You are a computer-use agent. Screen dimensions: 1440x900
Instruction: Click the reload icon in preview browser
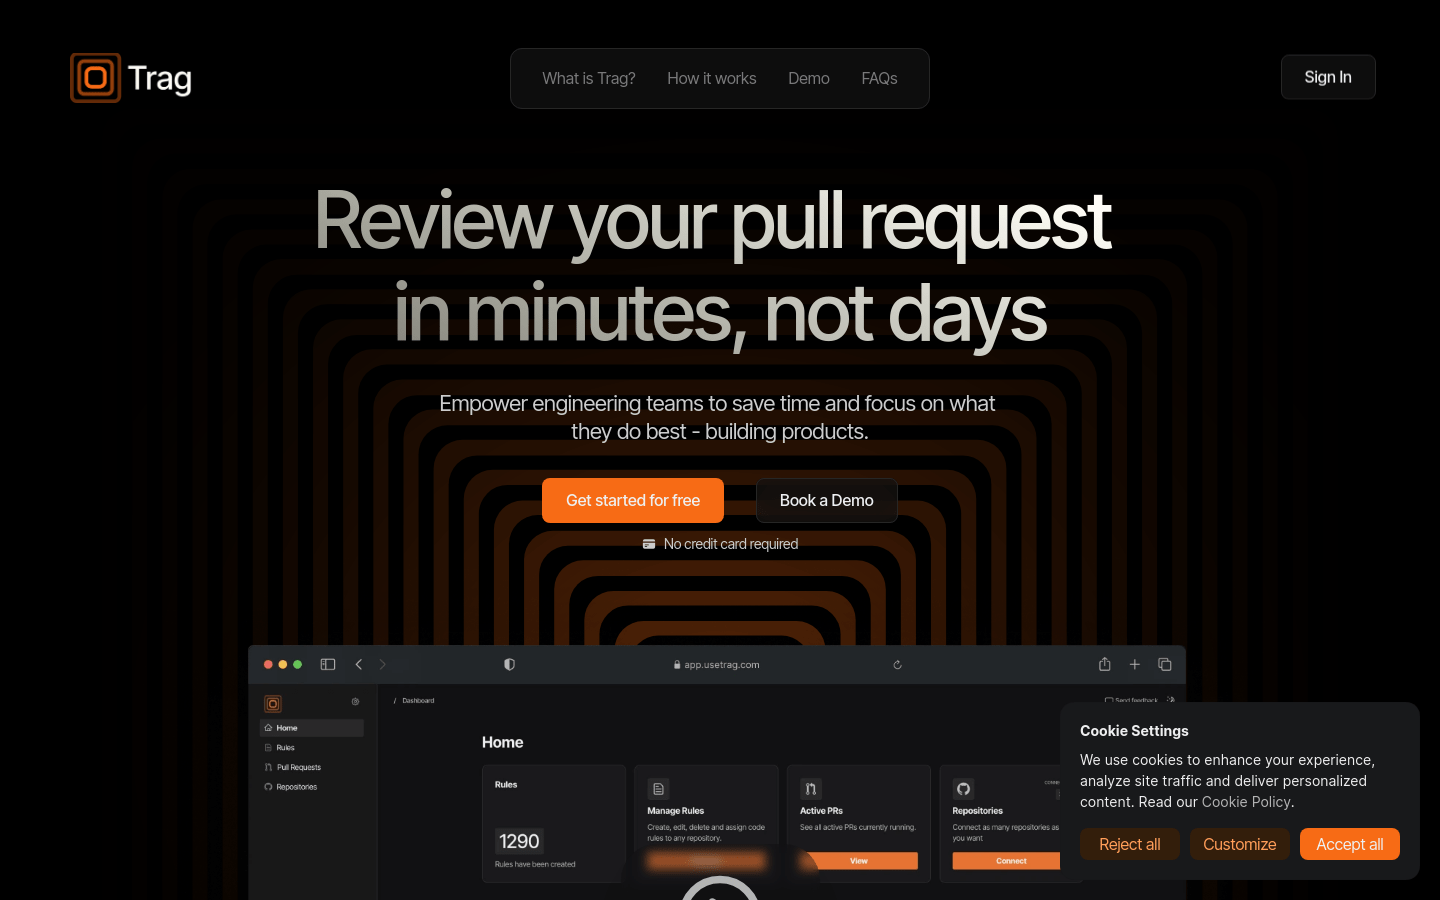(897, 665)
